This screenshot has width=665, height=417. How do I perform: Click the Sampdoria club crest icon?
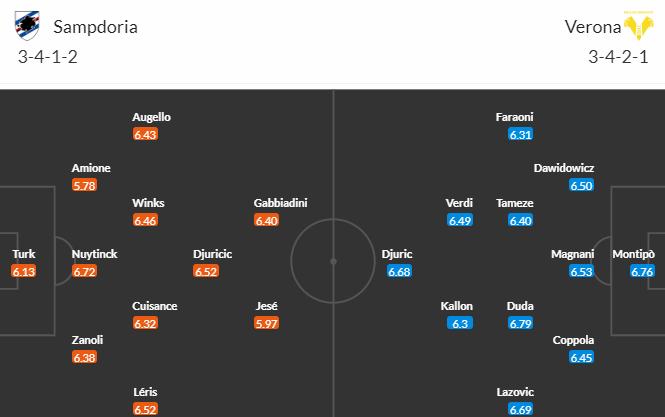(27, 26)
